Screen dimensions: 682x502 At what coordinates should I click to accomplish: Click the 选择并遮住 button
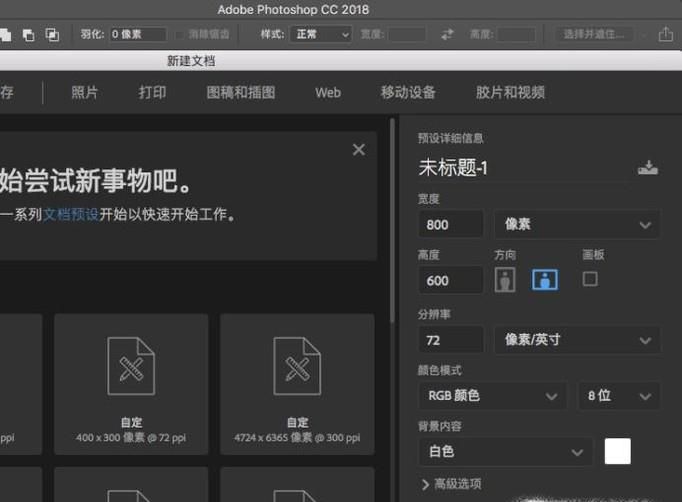[594, 34]
